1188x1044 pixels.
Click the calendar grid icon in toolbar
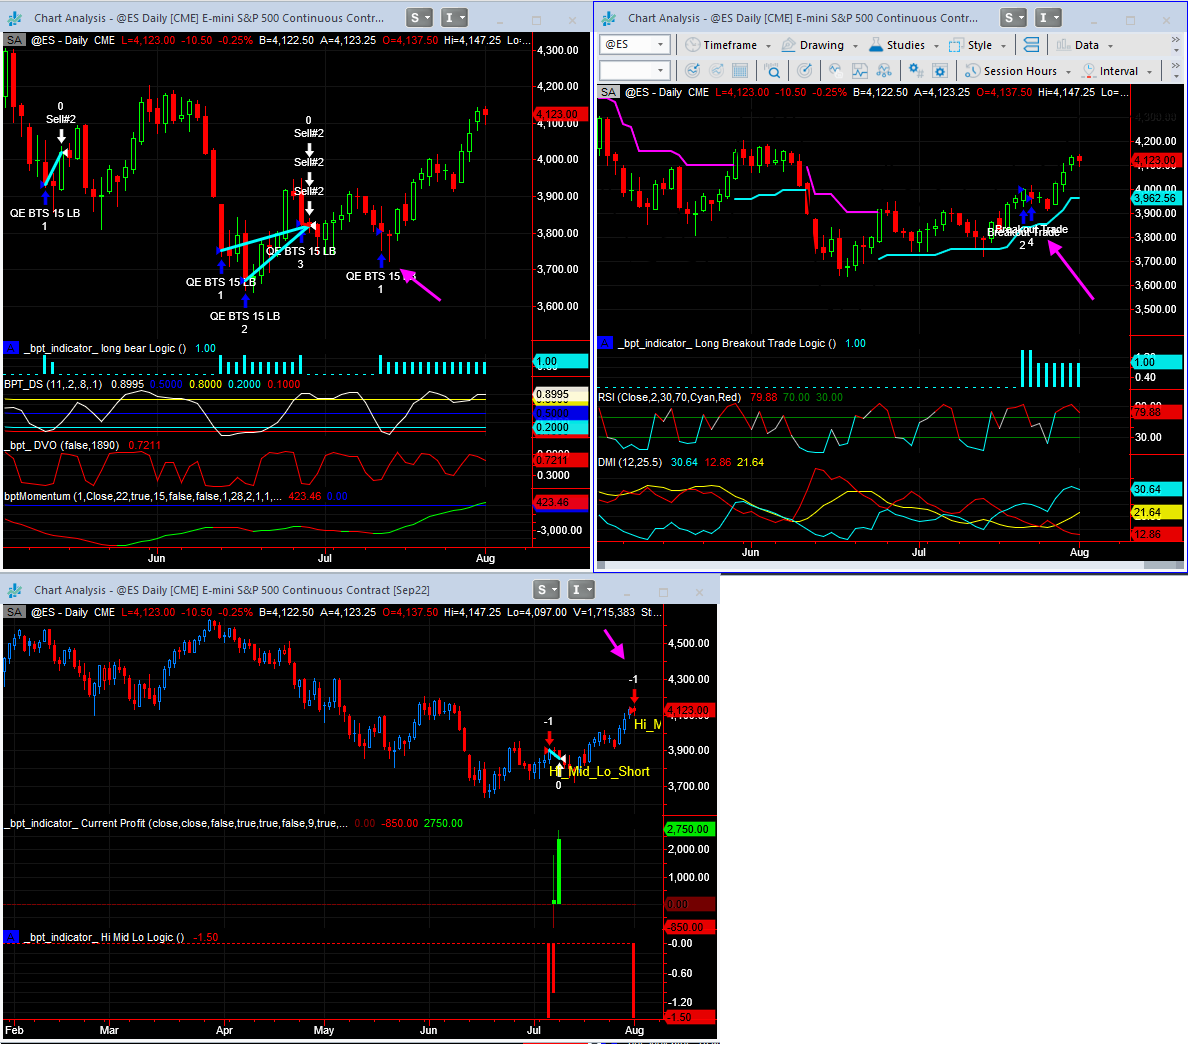(x=740, y=71)
